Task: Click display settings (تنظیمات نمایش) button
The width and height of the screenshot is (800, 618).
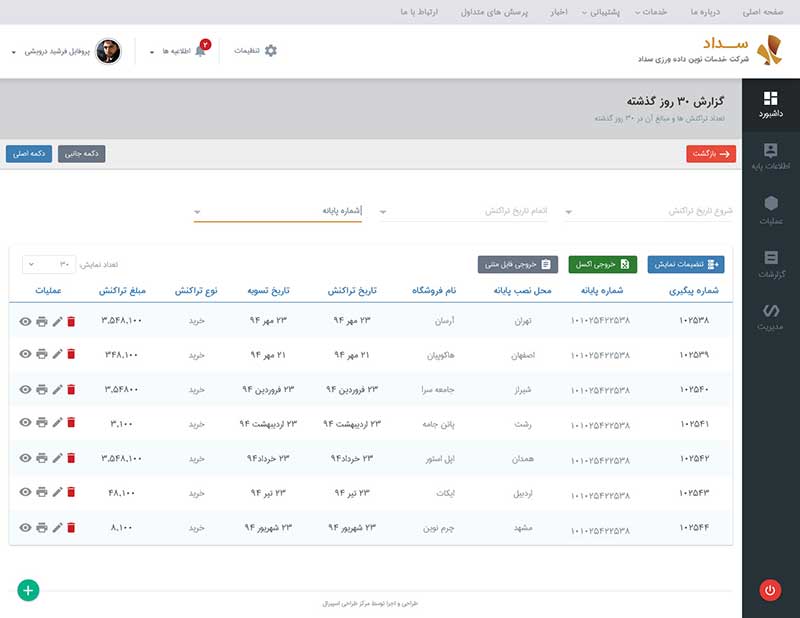Action: click(686, 264)
